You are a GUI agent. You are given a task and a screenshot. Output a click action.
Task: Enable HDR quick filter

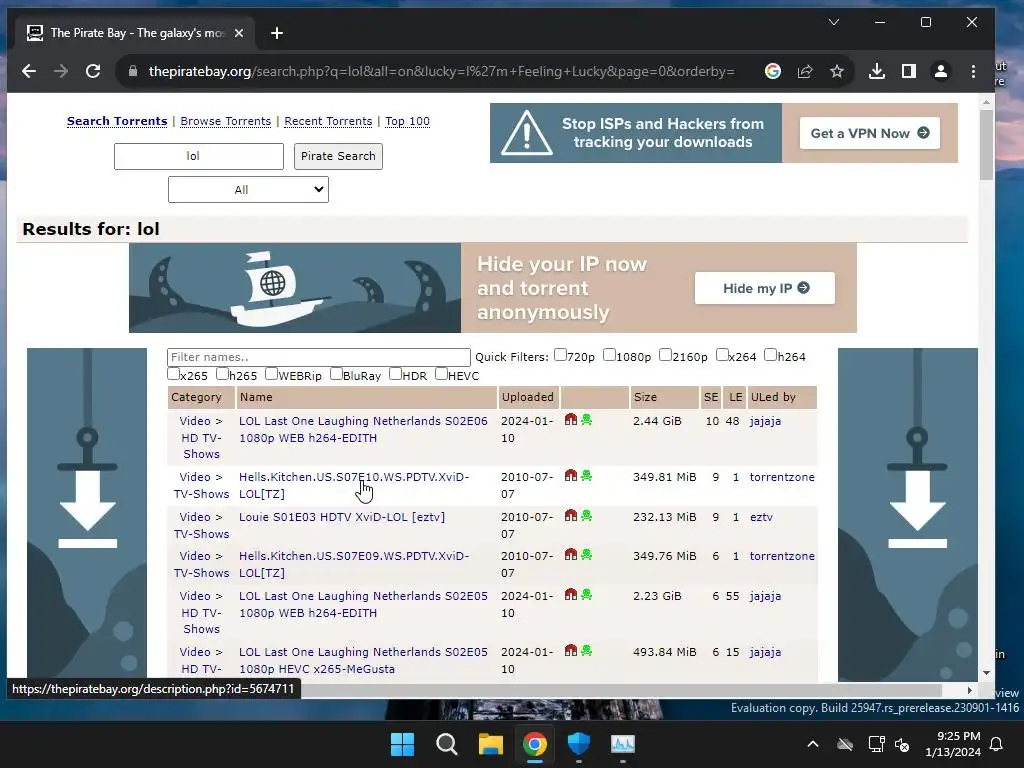pos(395,374)
